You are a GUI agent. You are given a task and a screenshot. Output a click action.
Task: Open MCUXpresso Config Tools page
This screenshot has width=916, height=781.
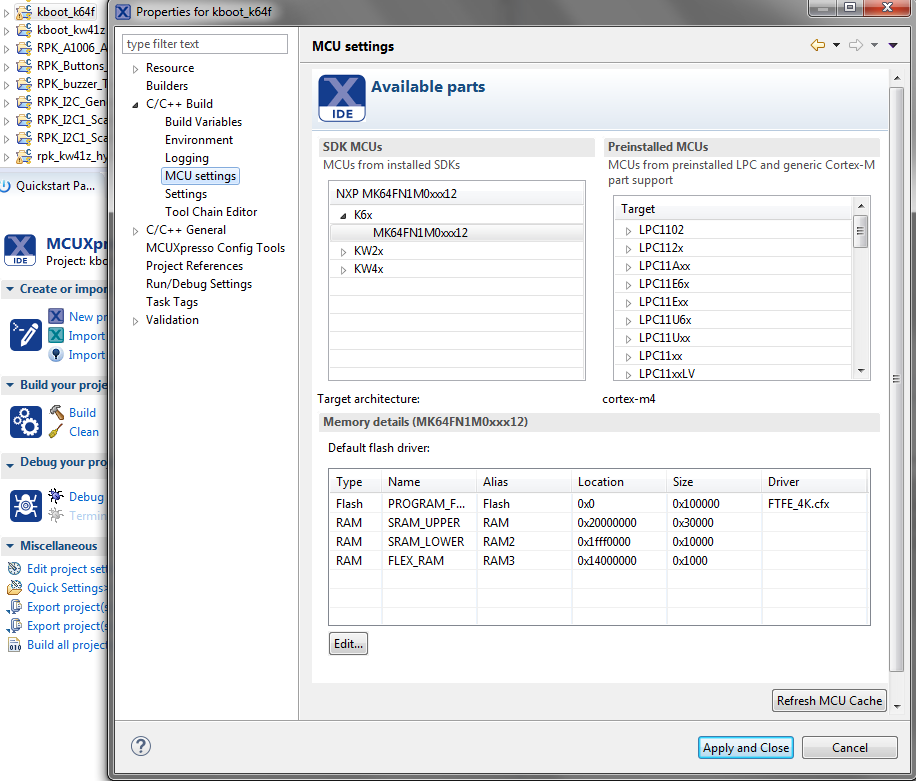(x=216, y=248)
